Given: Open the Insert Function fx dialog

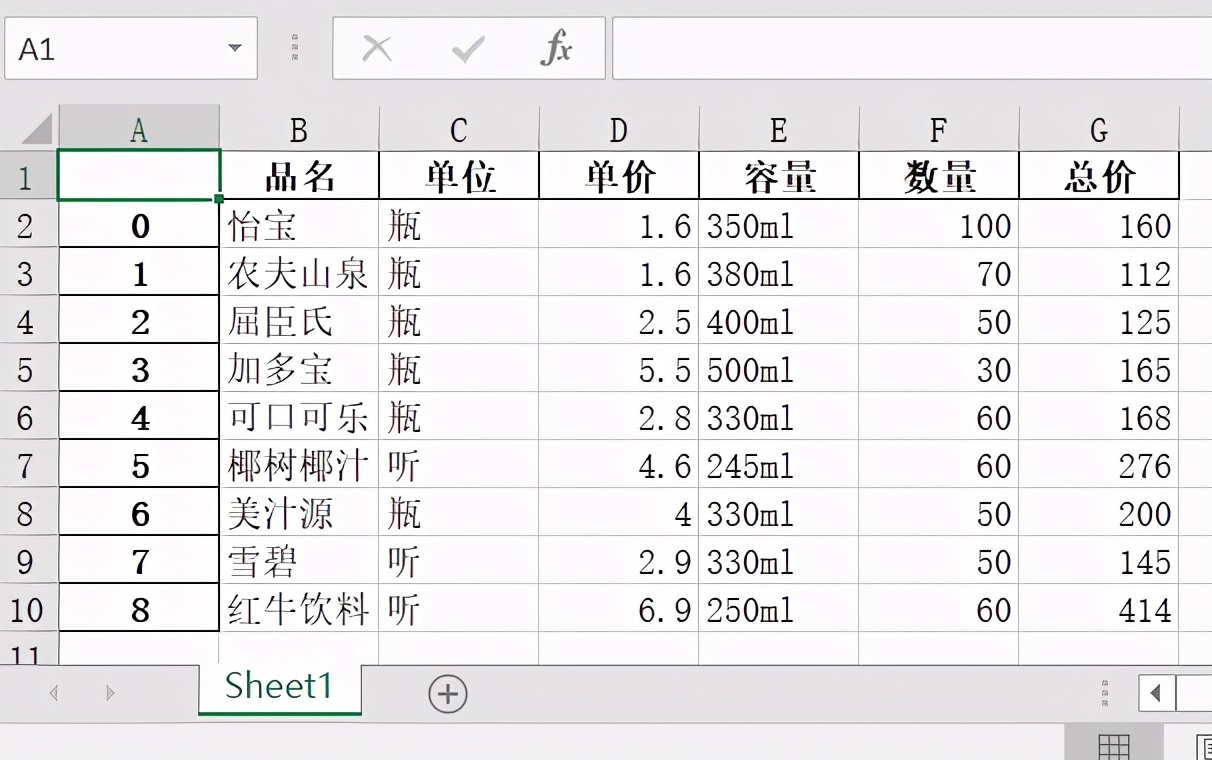Looking at the screenshot, I should pos(556,47).
